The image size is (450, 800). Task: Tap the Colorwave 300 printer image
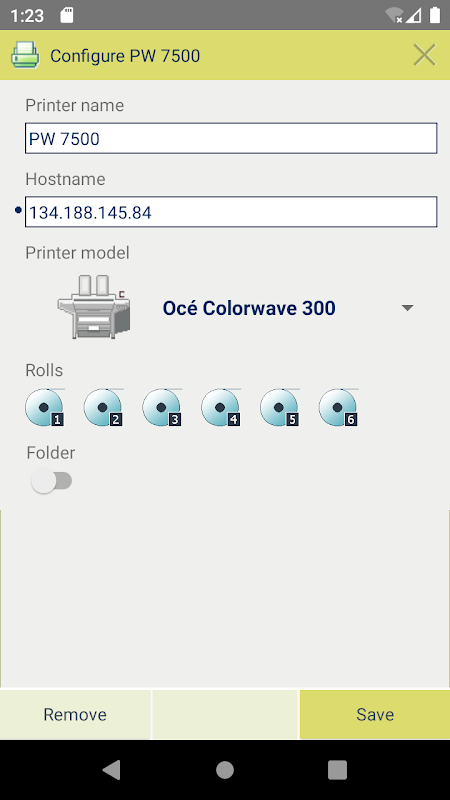94,307
